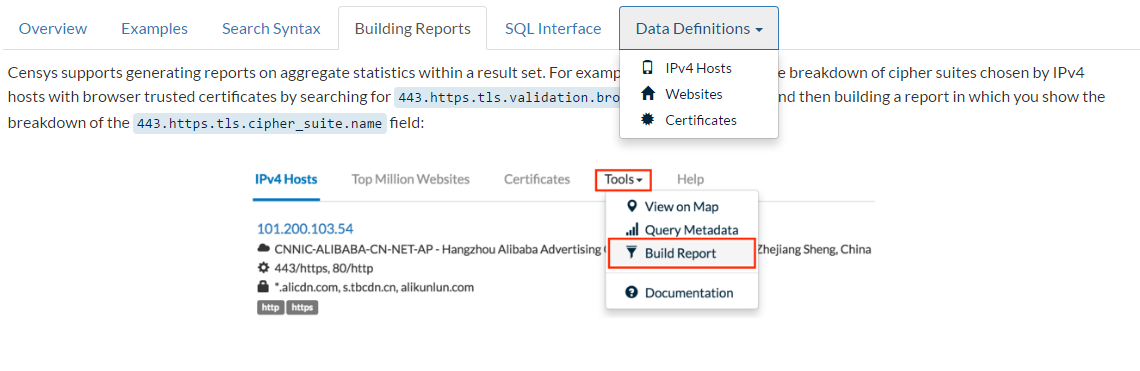Click the Certificates badge icon
The width and height of the screenshot is (1140, 371).
(647, 120)
